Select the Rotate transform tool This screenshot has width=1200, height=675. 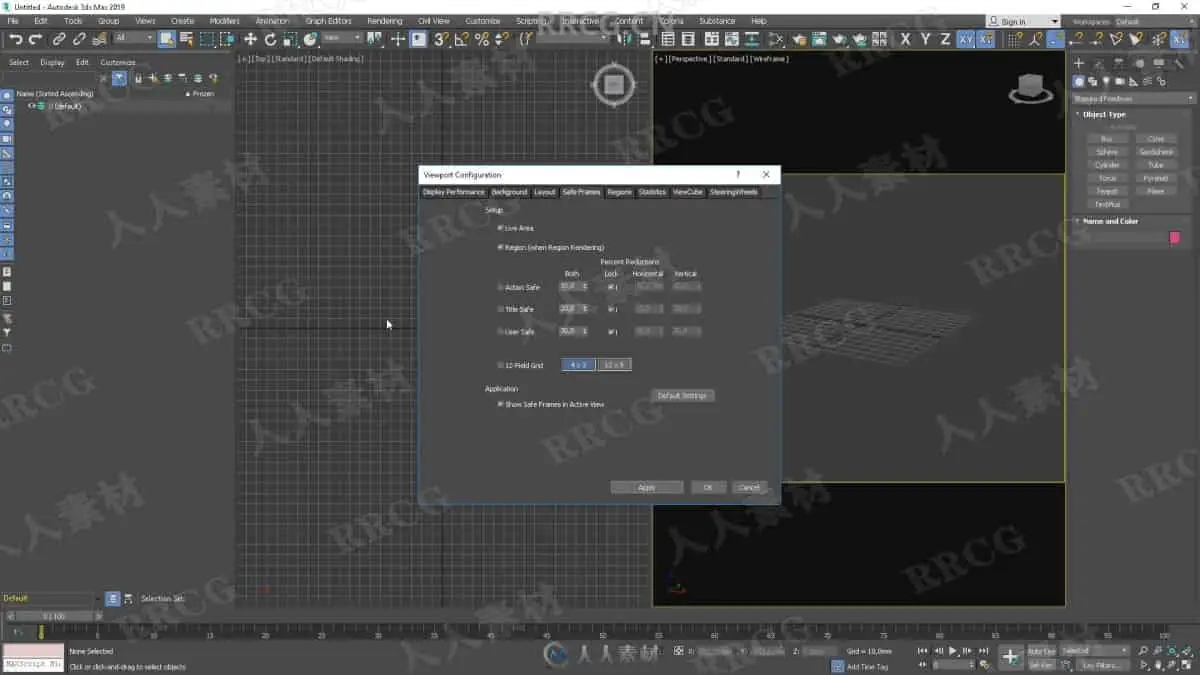(x=270, y=39)
